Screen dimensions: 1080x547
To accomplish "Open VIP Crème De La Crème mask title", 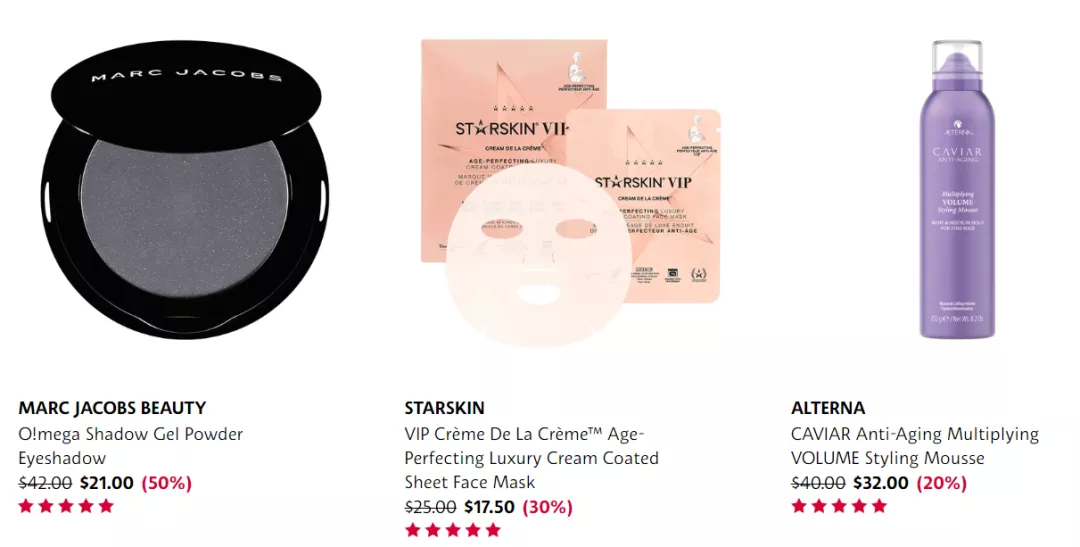I will click(x=532, y=458).
